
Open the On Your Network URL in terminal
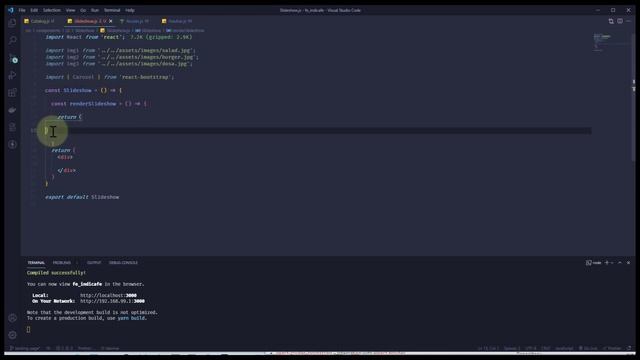tap(112, 301)
